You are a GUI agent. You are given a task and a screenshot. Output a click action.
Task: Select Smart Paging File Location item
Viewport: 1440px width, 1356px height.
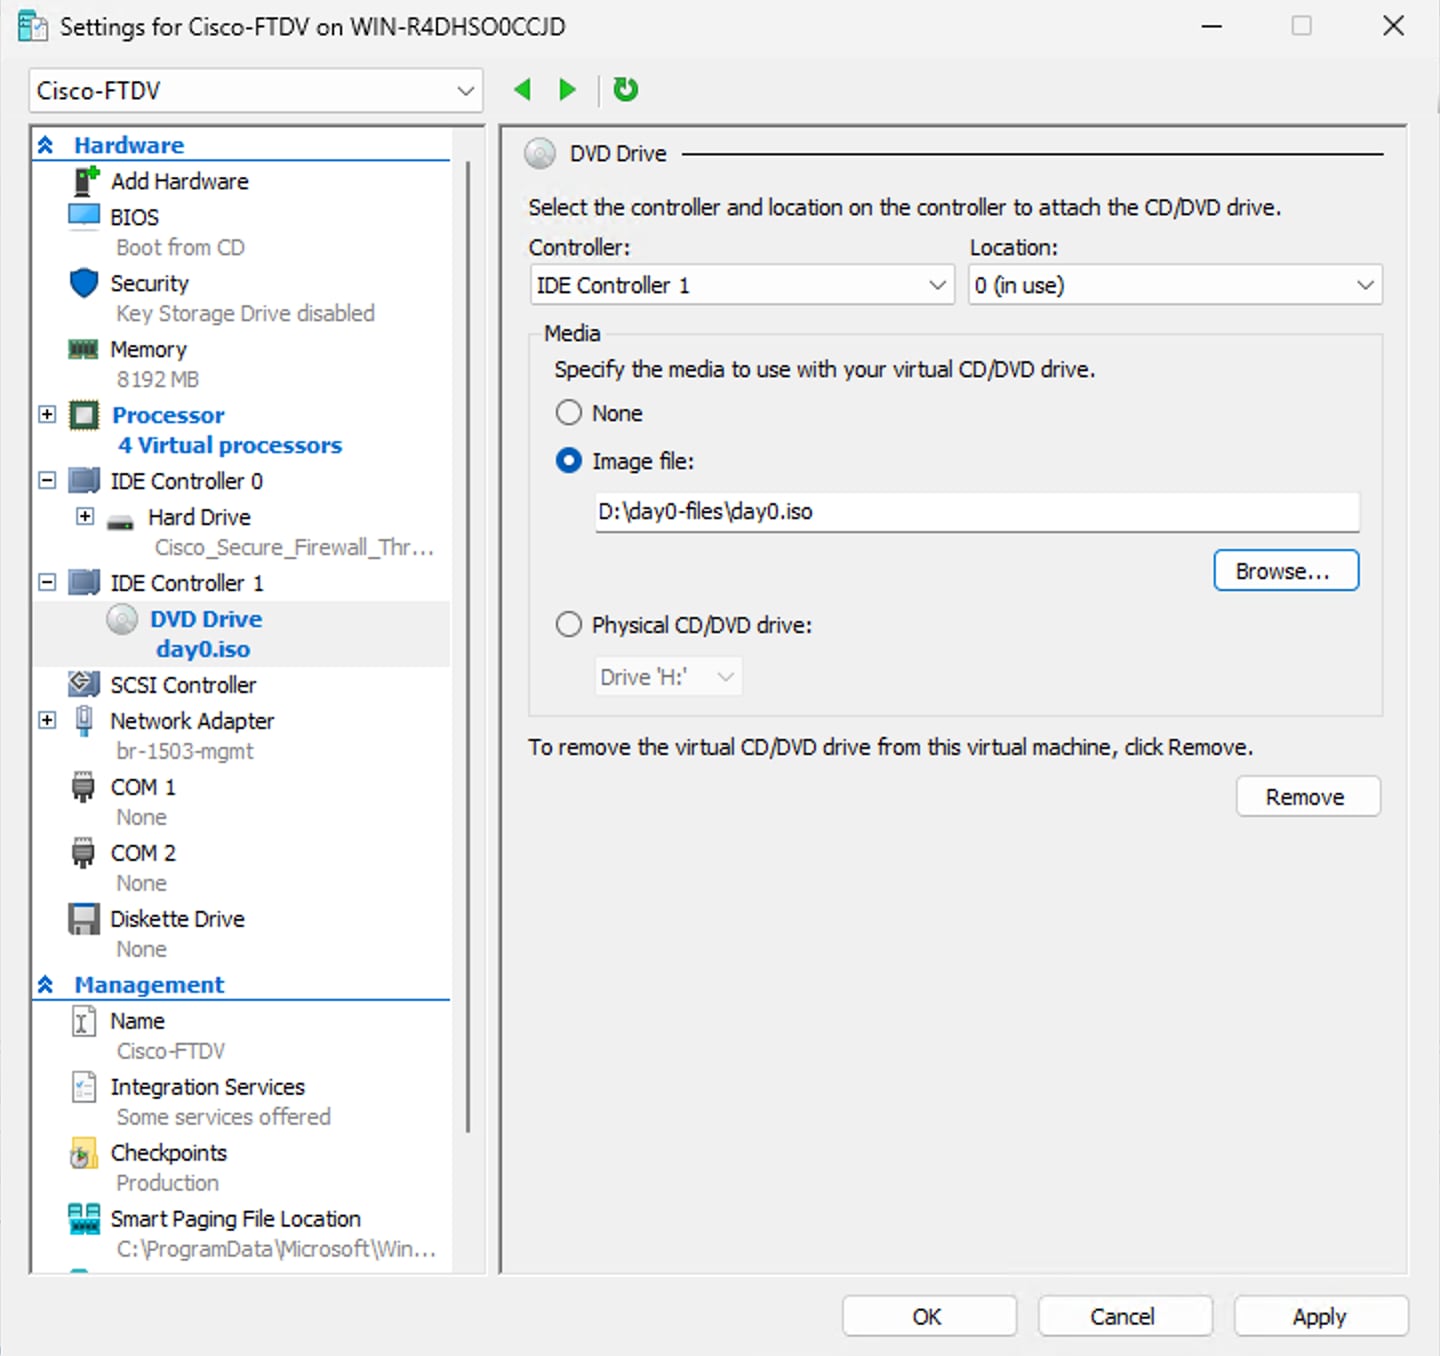click(x=236, y=1219)
